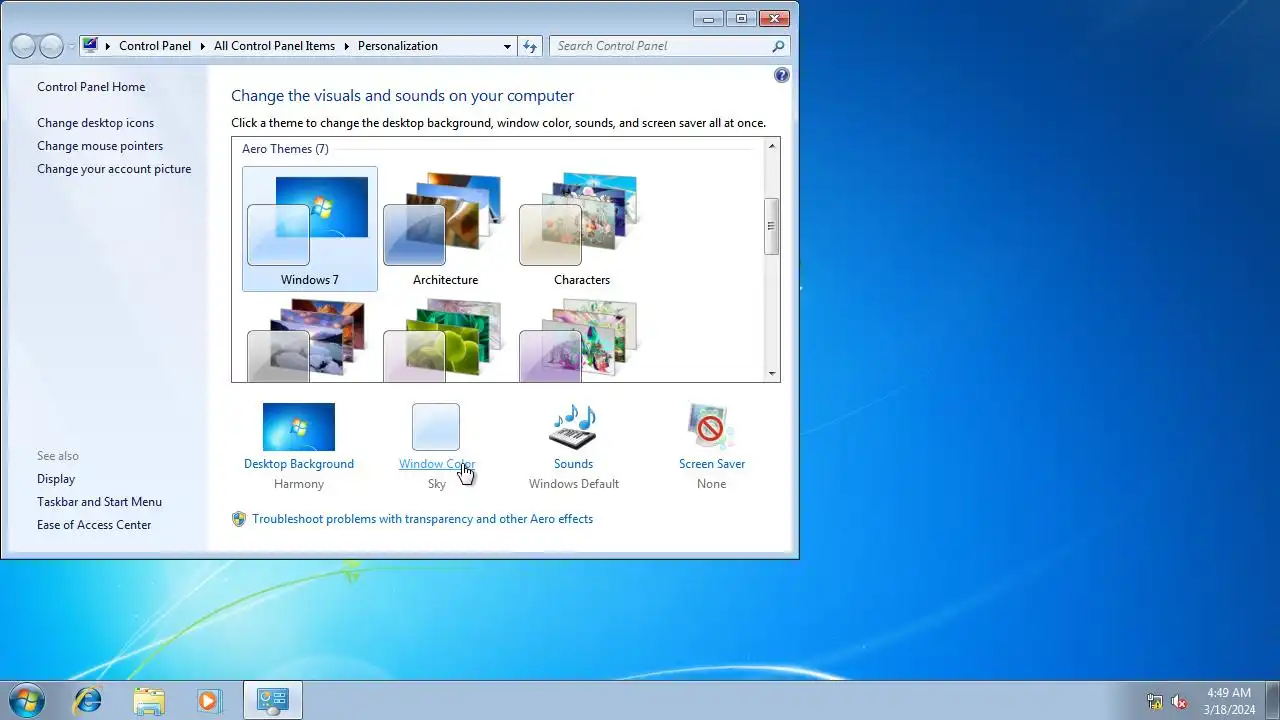Open the Start menu
Viewport: 1280px width, 720px height.
27,700
